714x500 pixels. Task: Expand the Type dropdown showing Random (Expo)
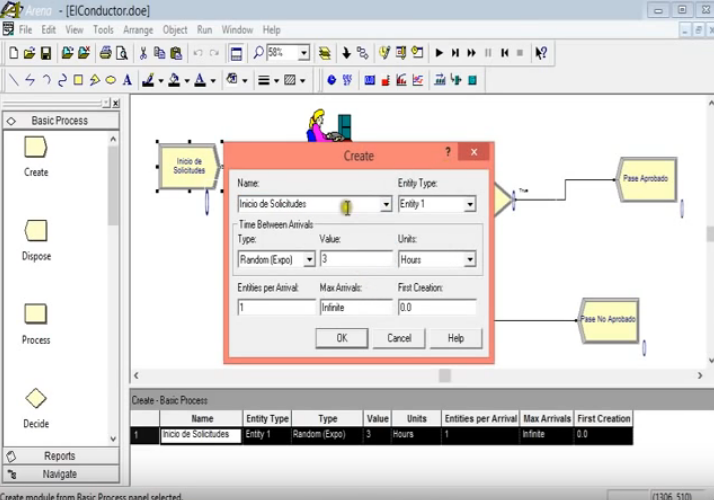click(308, 259)
